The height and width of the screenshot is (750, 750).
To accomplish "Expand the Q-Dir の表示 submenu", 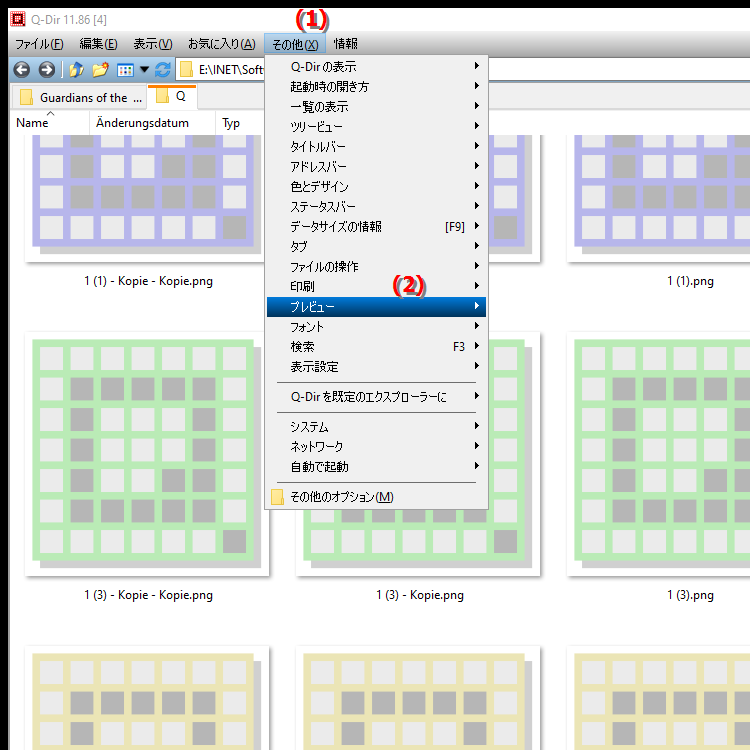I will coord(376,66).
